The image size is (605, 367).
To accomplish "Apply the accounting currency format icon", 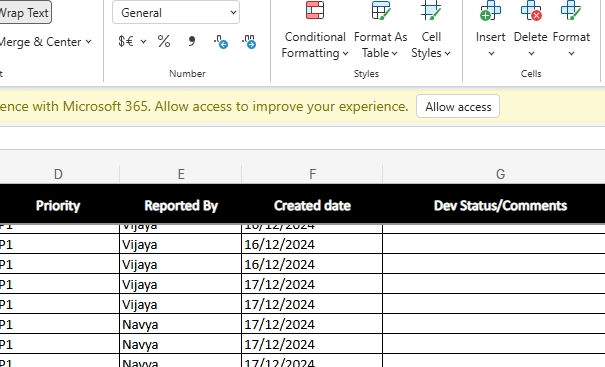I will 126,41.
